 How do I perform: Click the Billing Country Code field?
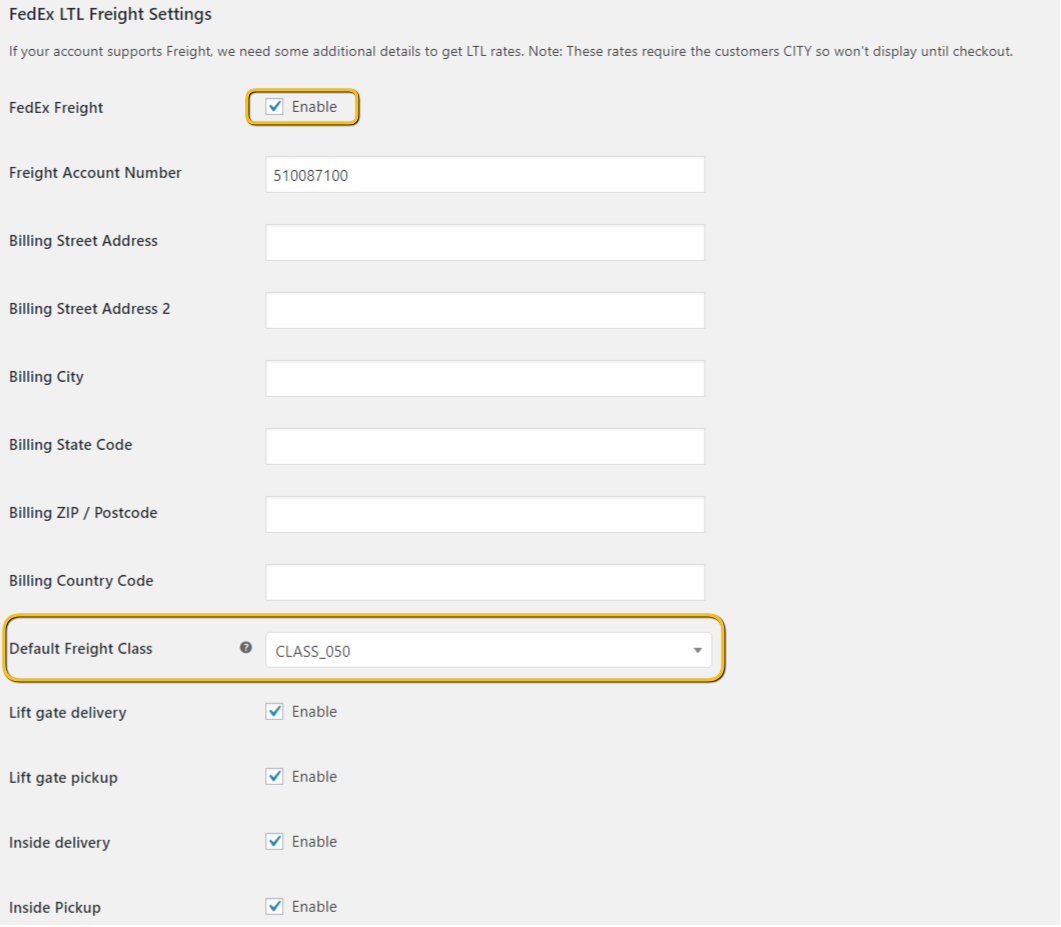point(485,583)
